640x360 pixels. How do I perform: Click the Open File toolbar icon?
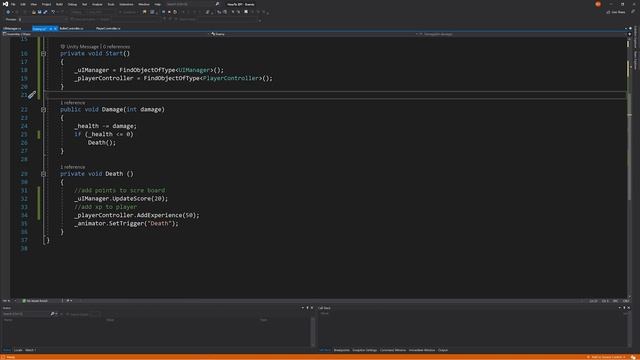click(34, 12)
